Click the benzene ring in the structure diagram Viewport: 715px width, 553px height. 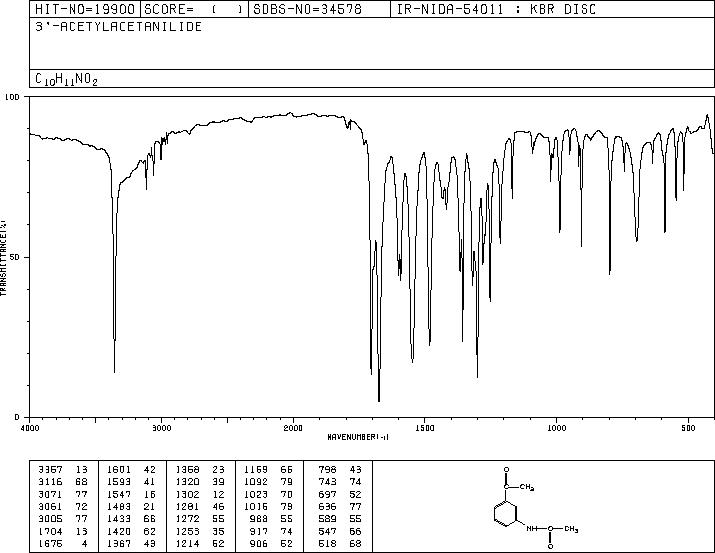(506, 515)
